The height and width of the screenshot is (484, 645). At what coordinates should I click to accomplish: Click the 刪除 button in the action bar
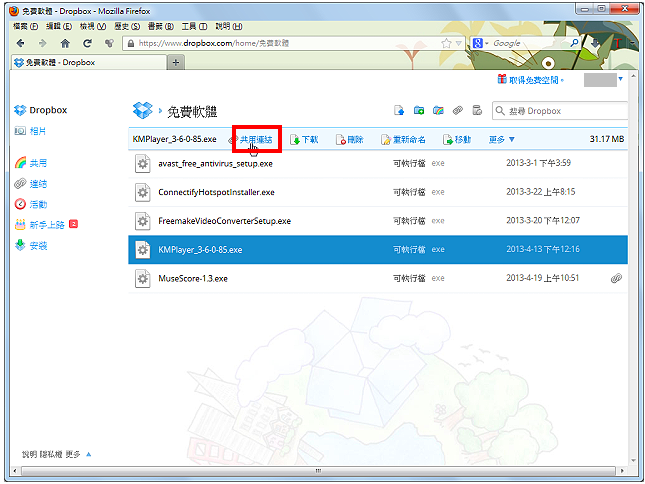(350, 139)
